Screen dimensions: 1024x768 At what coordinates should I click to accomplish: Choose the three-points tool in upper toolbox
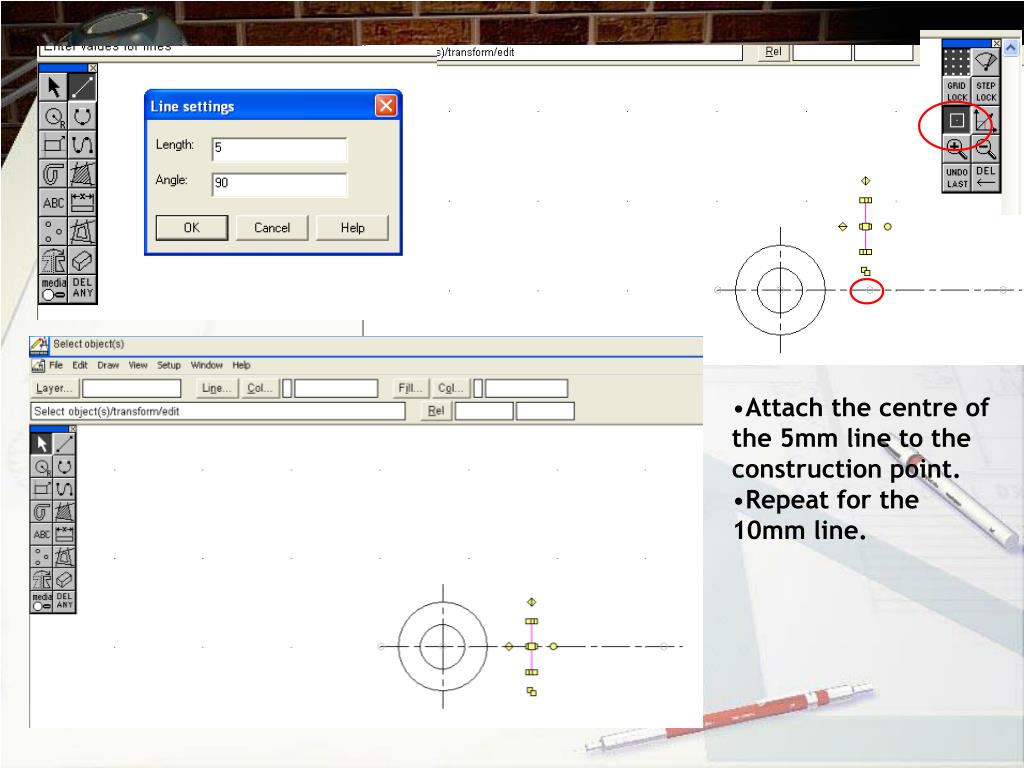[54, 231]
